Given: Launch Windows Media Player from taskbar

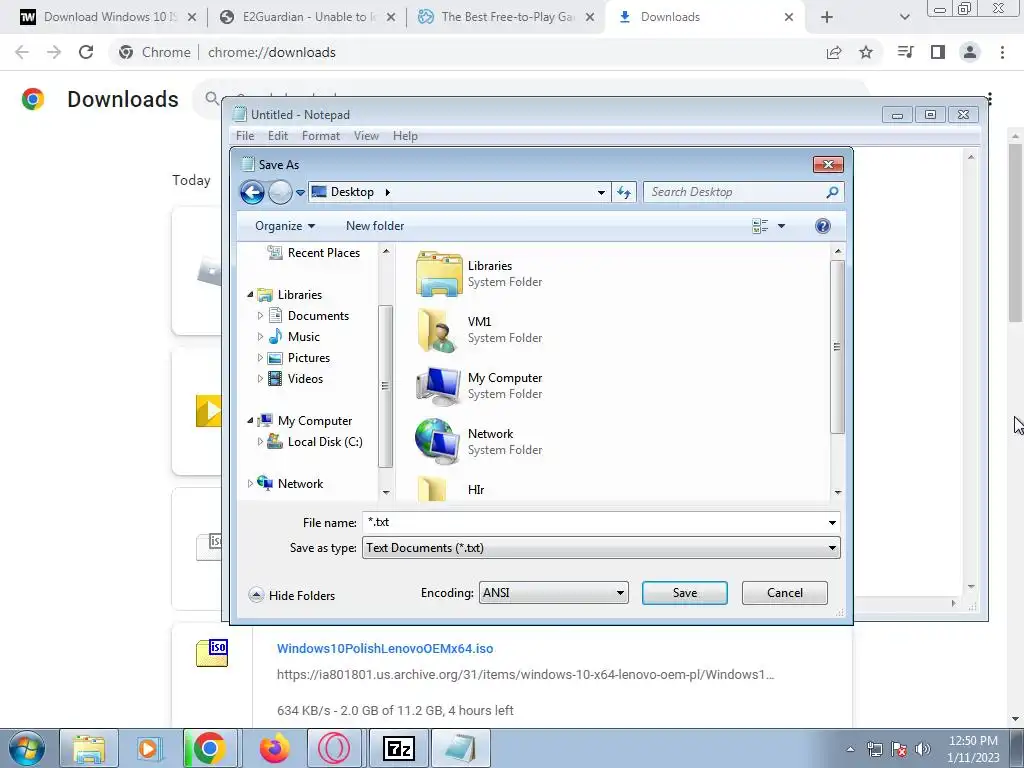Looking at the screenshot, I should [150, 748].
